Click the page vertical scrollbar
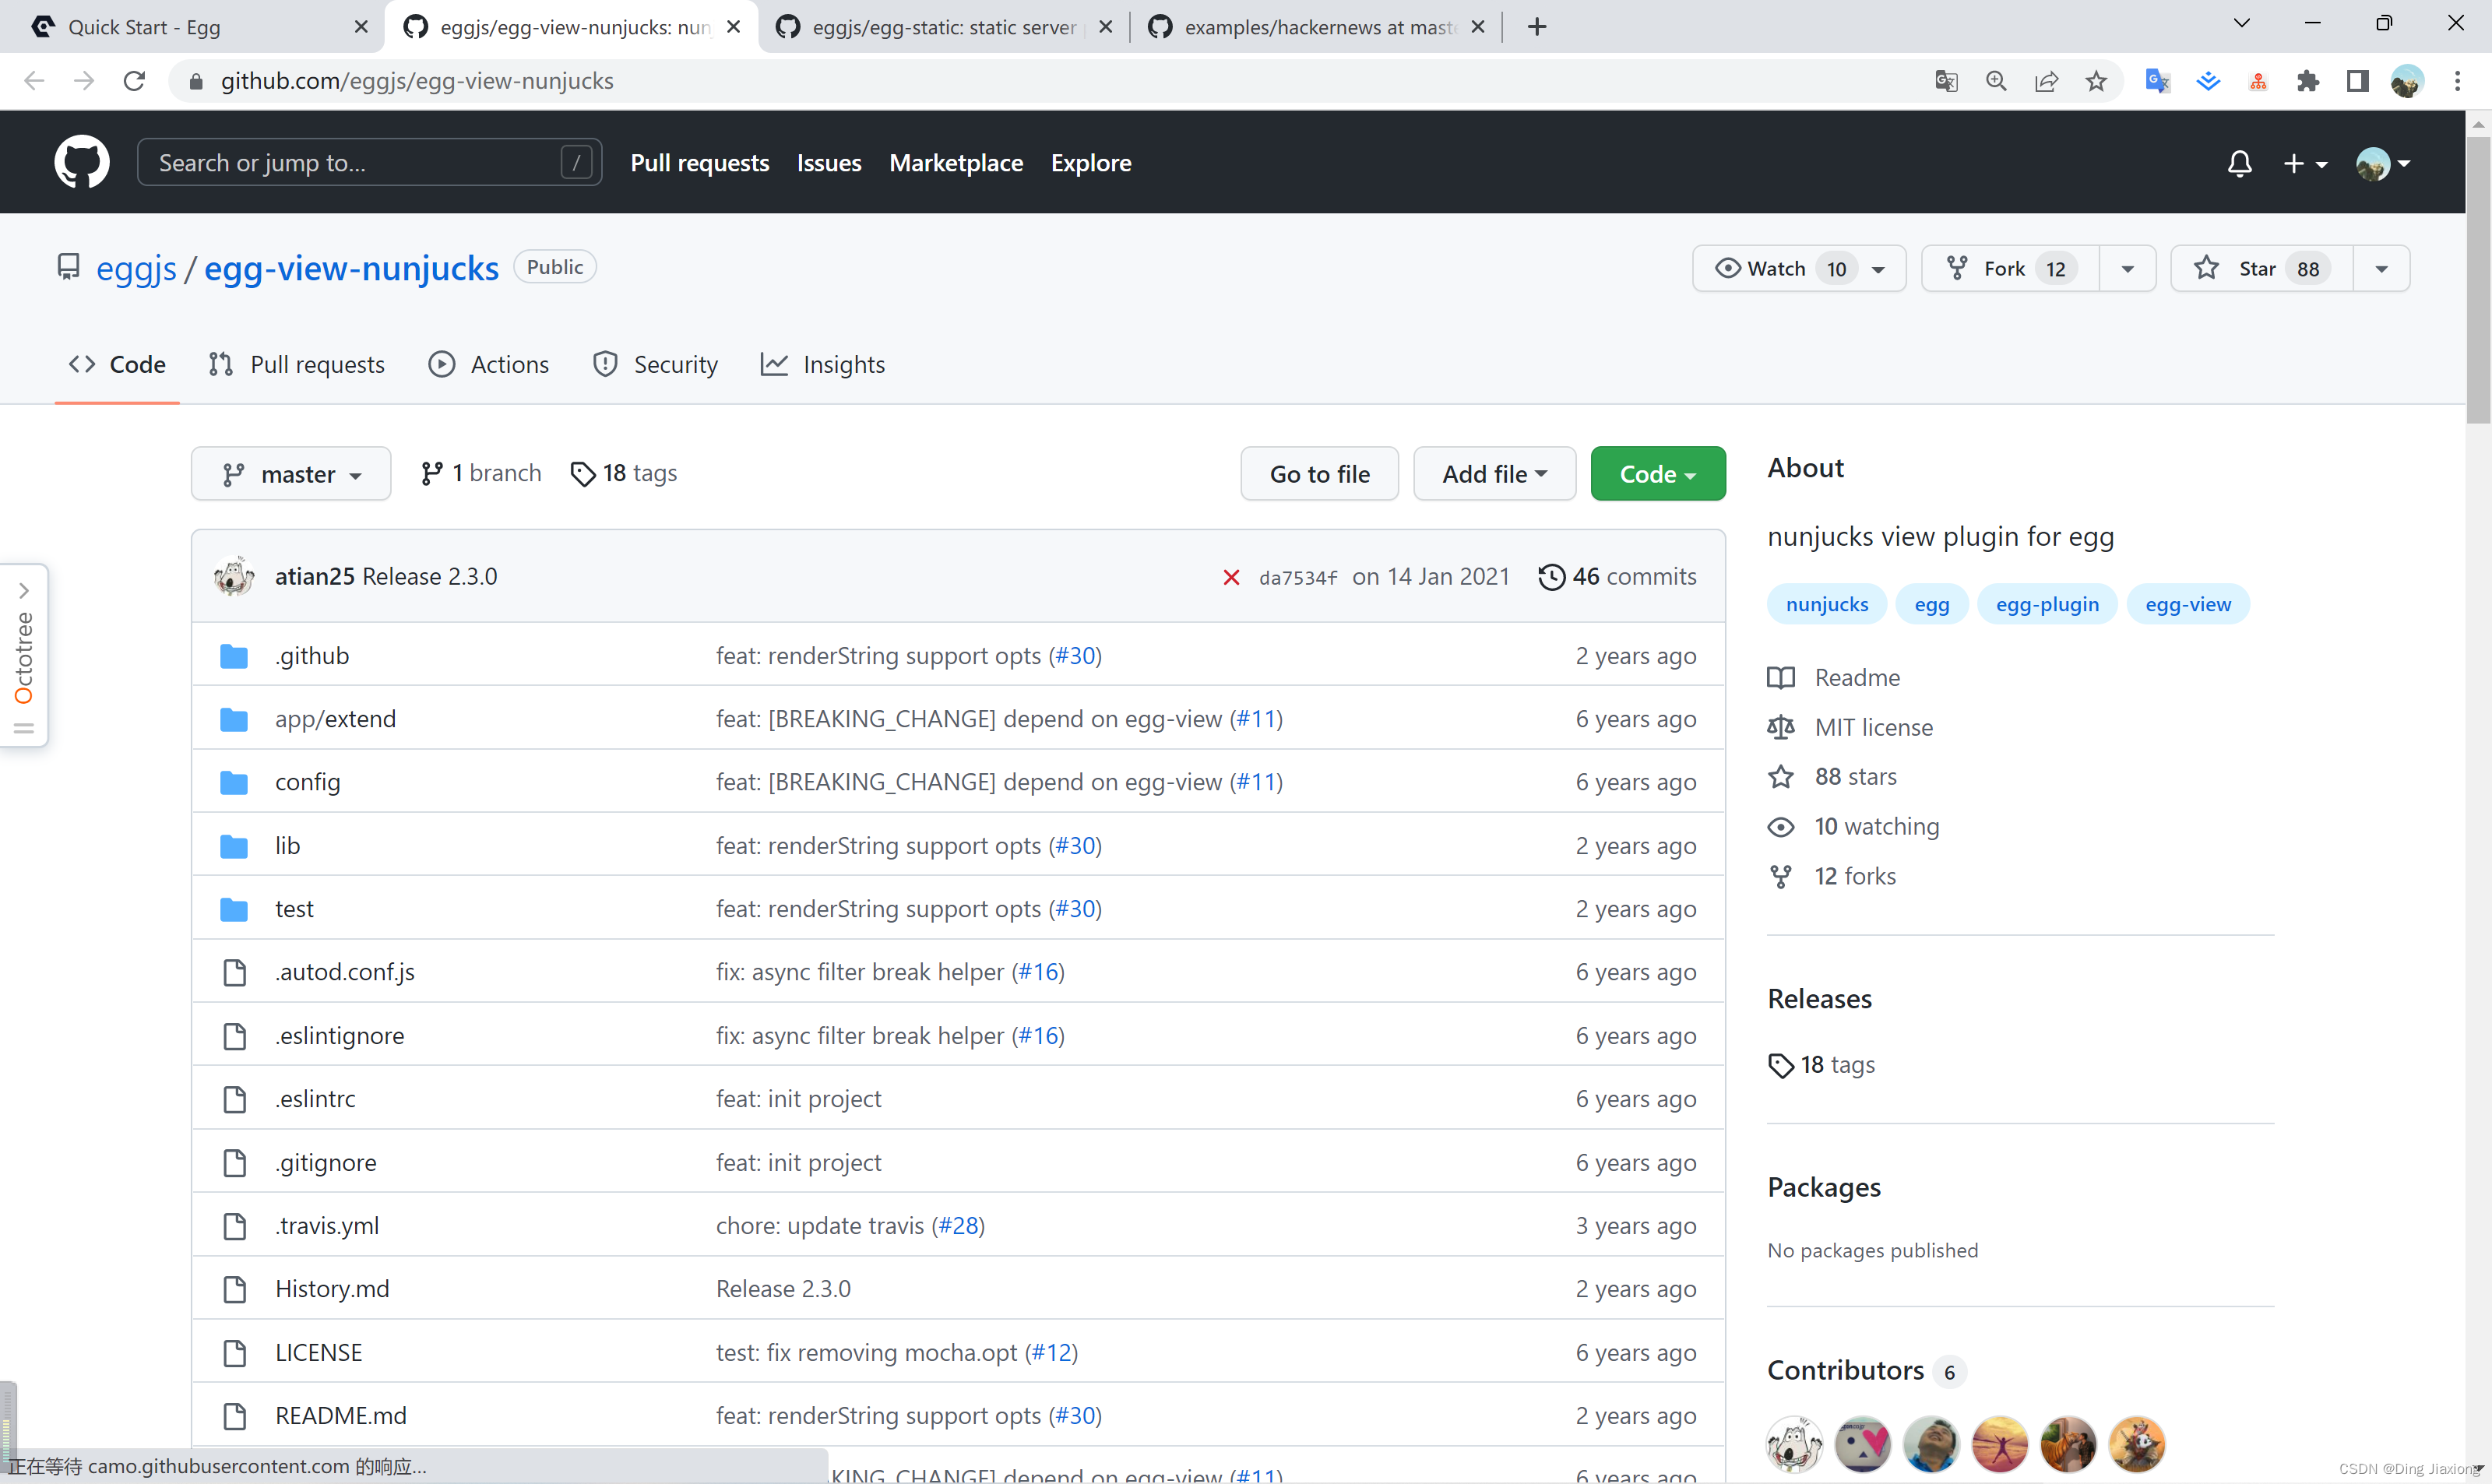Screen dimensions: 2492x1484 [2478, 282]
